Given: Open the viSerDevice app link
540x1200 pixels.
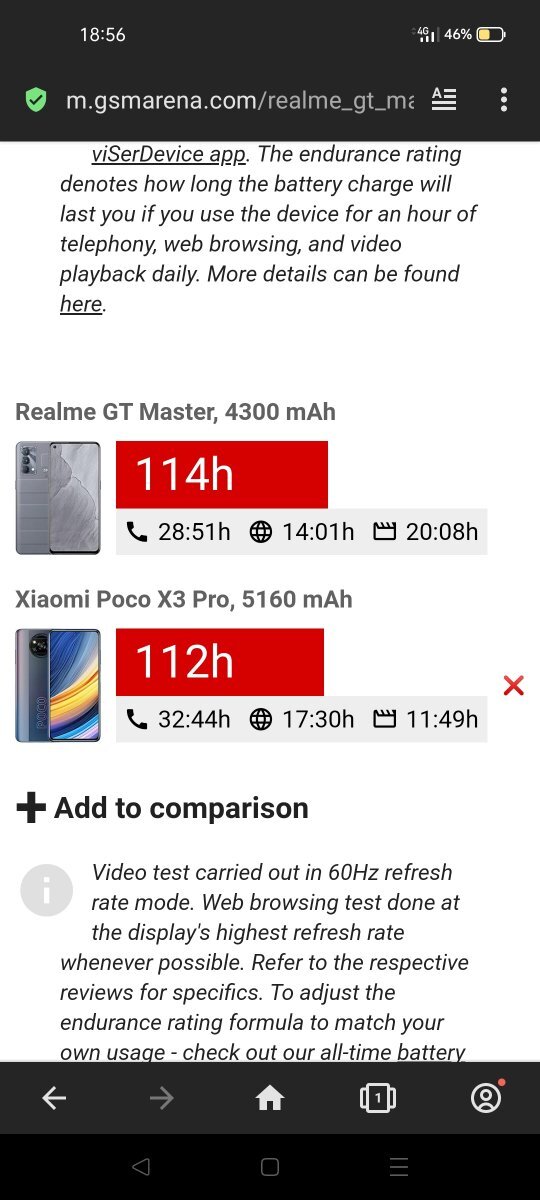Looking at the screenshot, I should (x=169, y=154).
